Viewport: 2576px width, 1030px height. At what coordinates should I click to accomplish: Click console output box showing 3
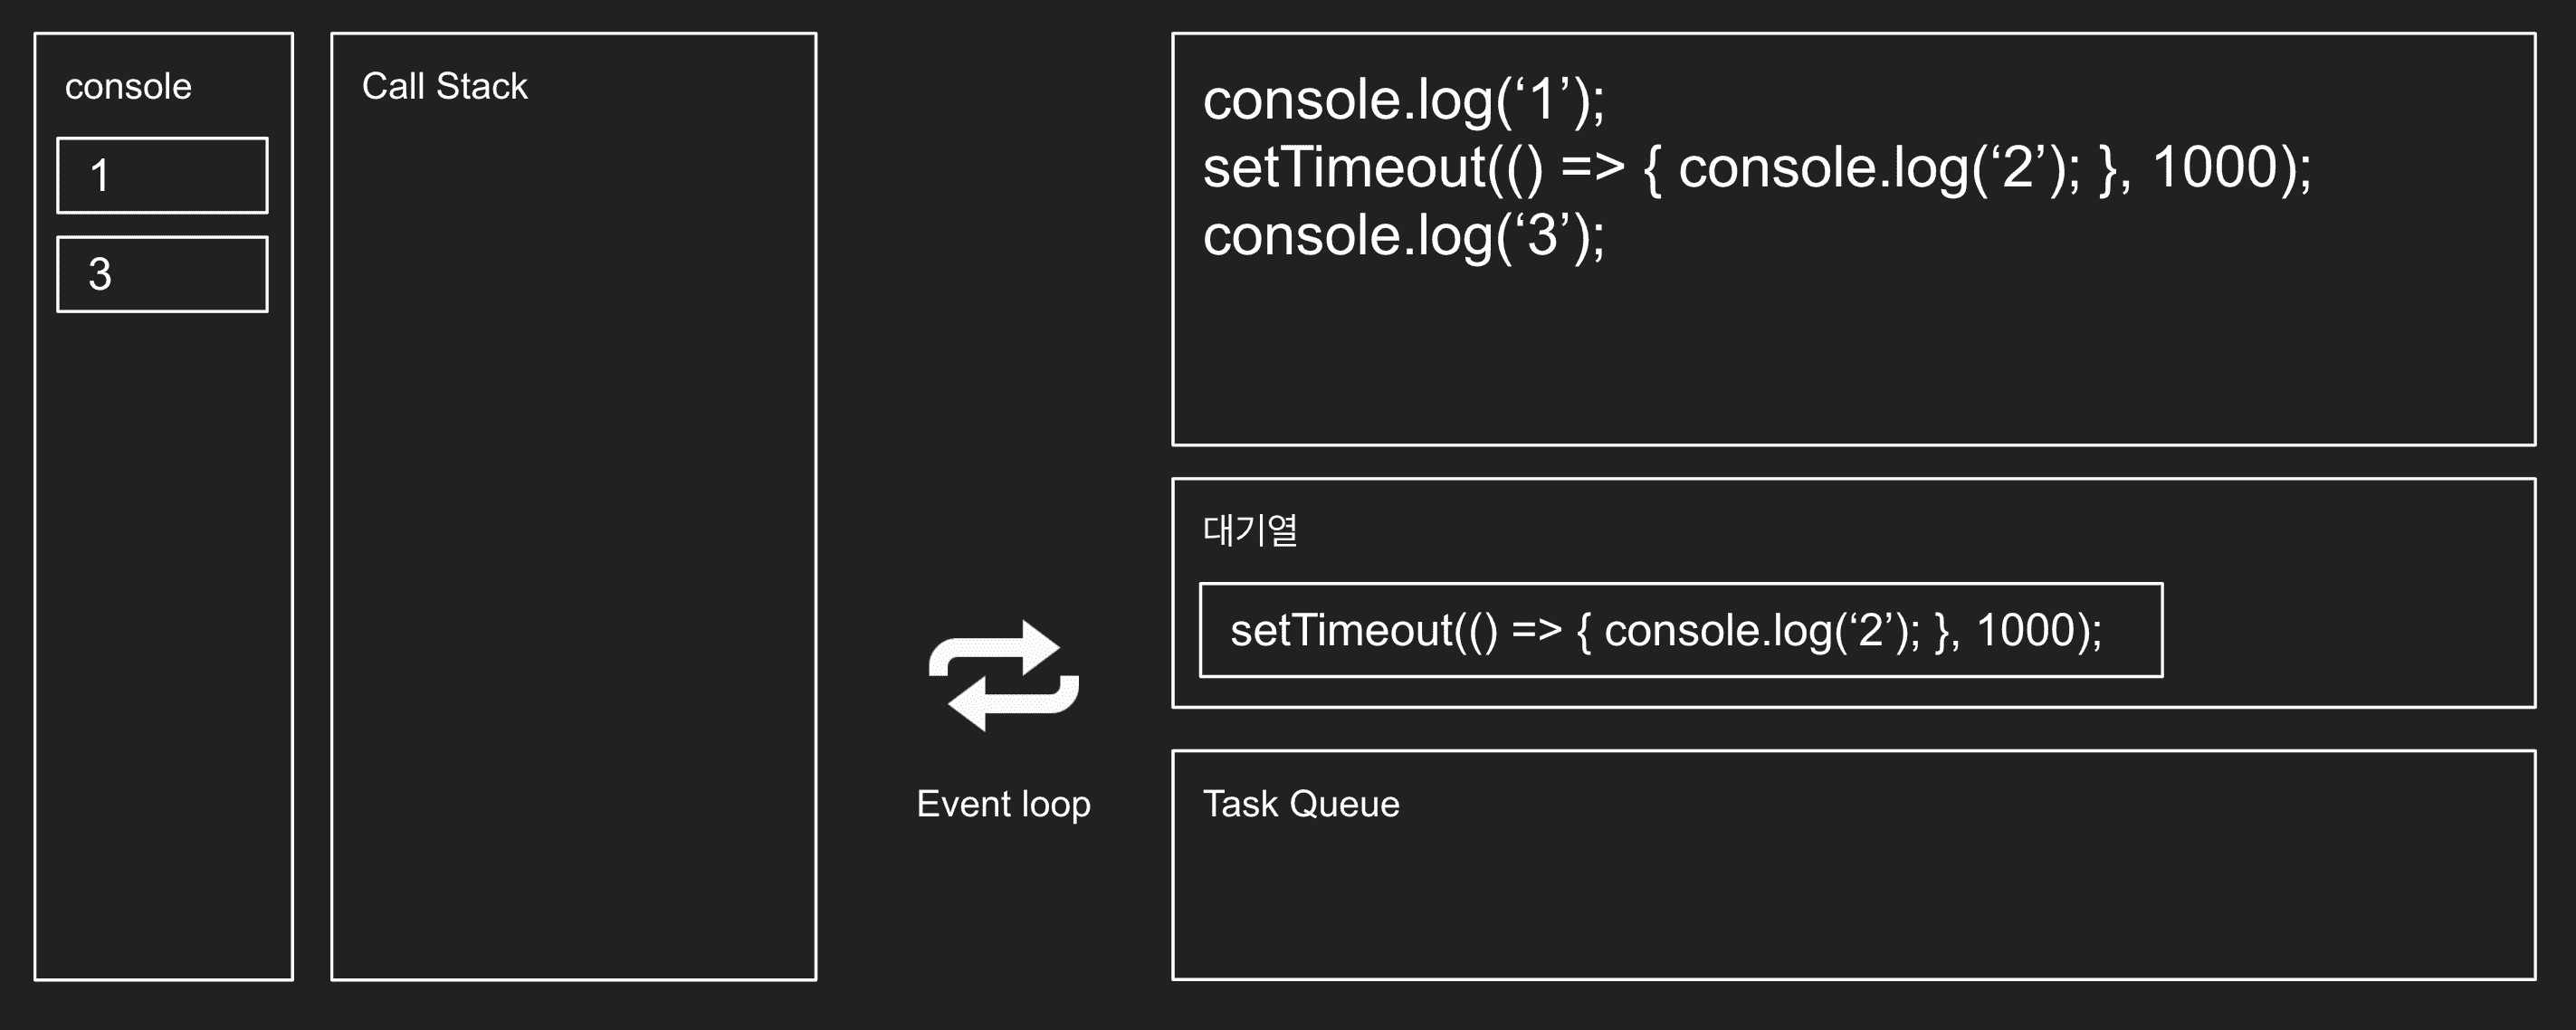[x=162, y=274]
